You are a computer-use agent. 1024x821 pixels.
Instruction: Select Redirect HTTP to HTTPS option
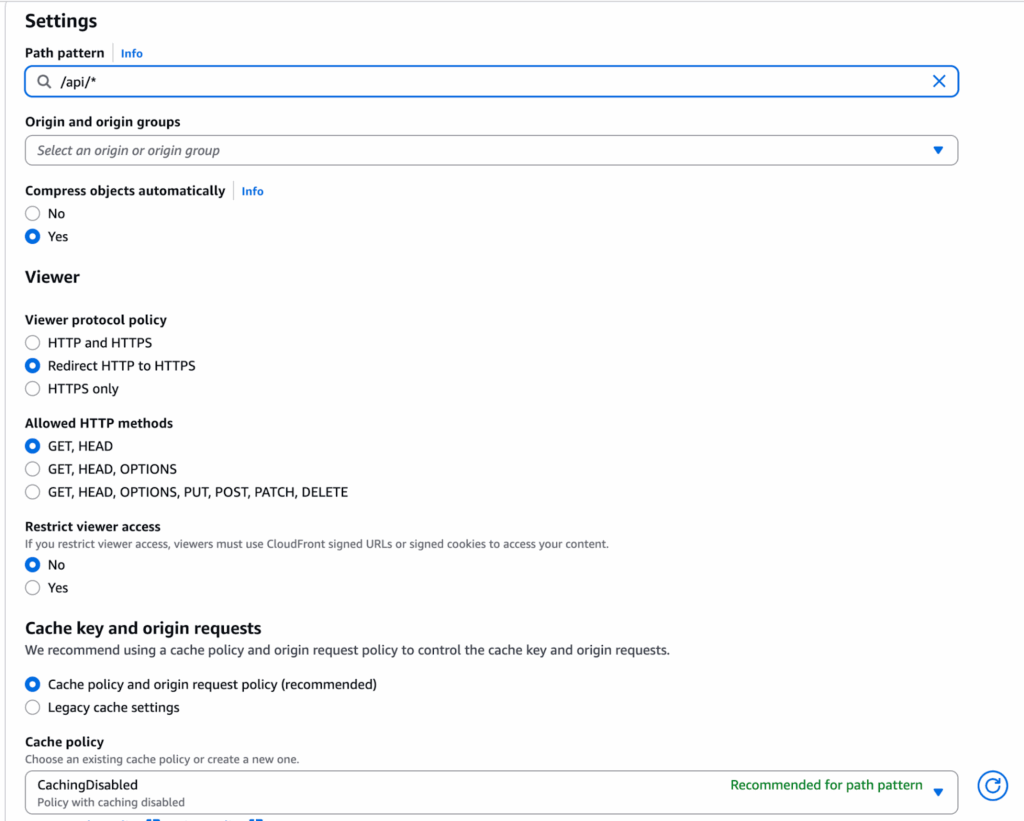point(33,366)
